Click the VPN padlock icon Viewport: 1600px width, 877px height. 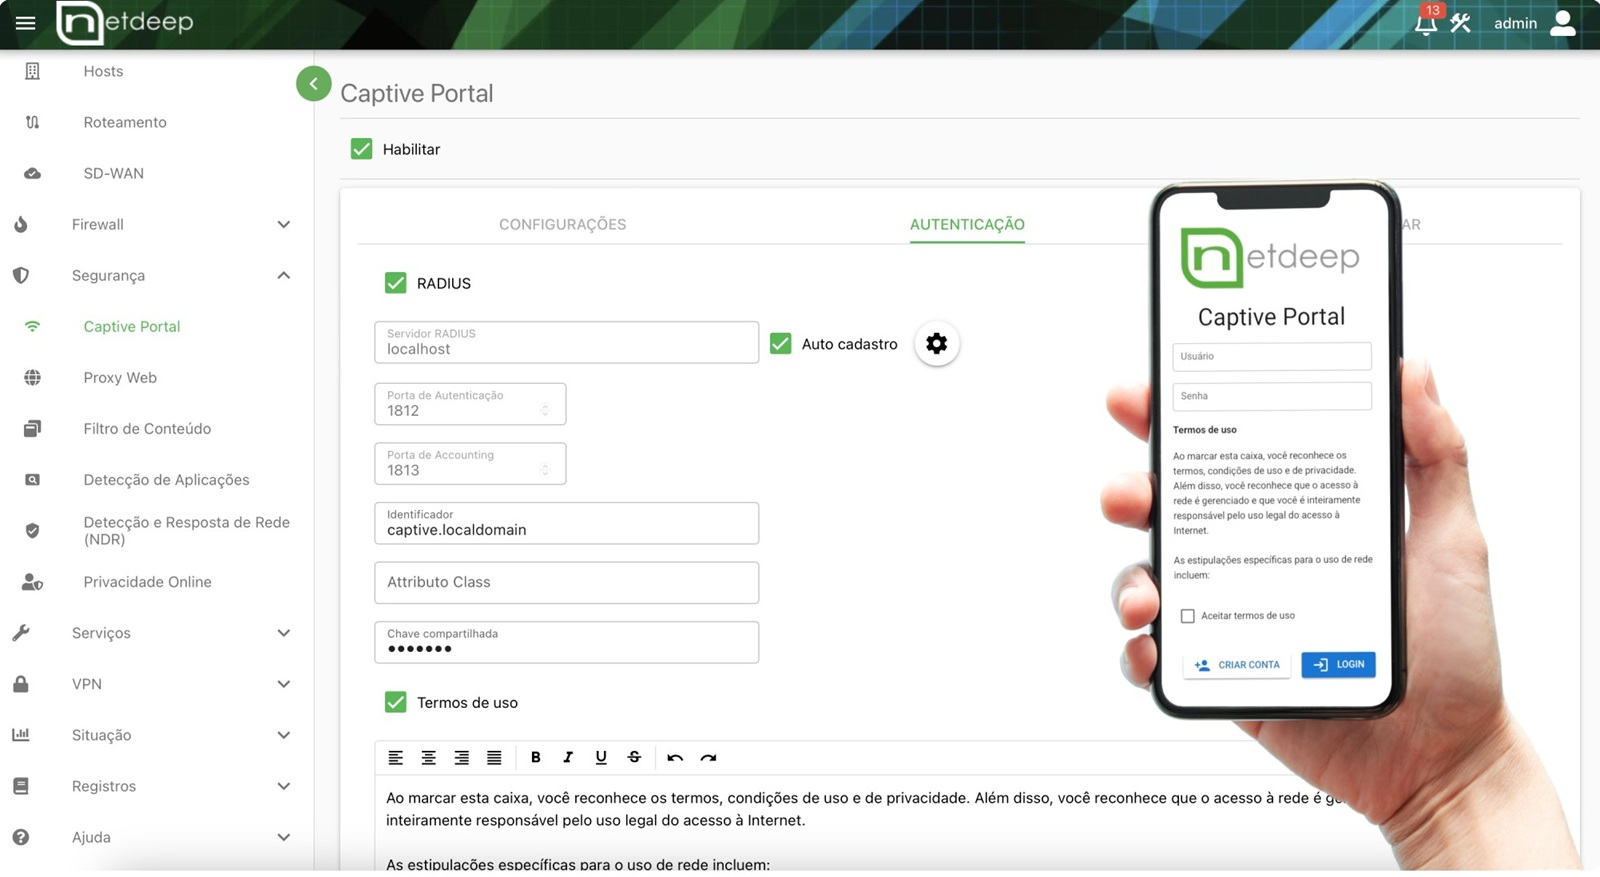click(21, 684)
